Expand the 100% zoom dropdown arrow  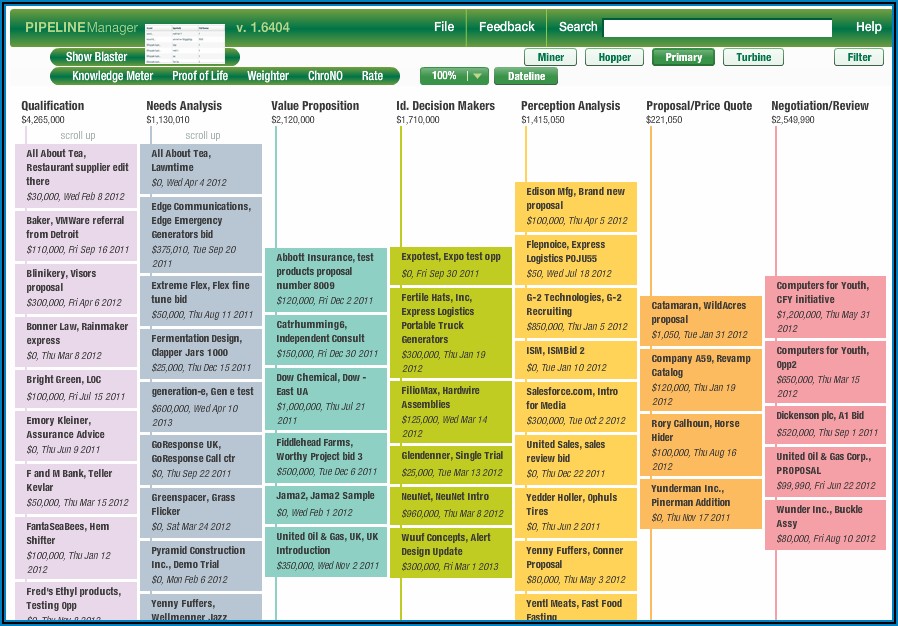pos(477,76)
